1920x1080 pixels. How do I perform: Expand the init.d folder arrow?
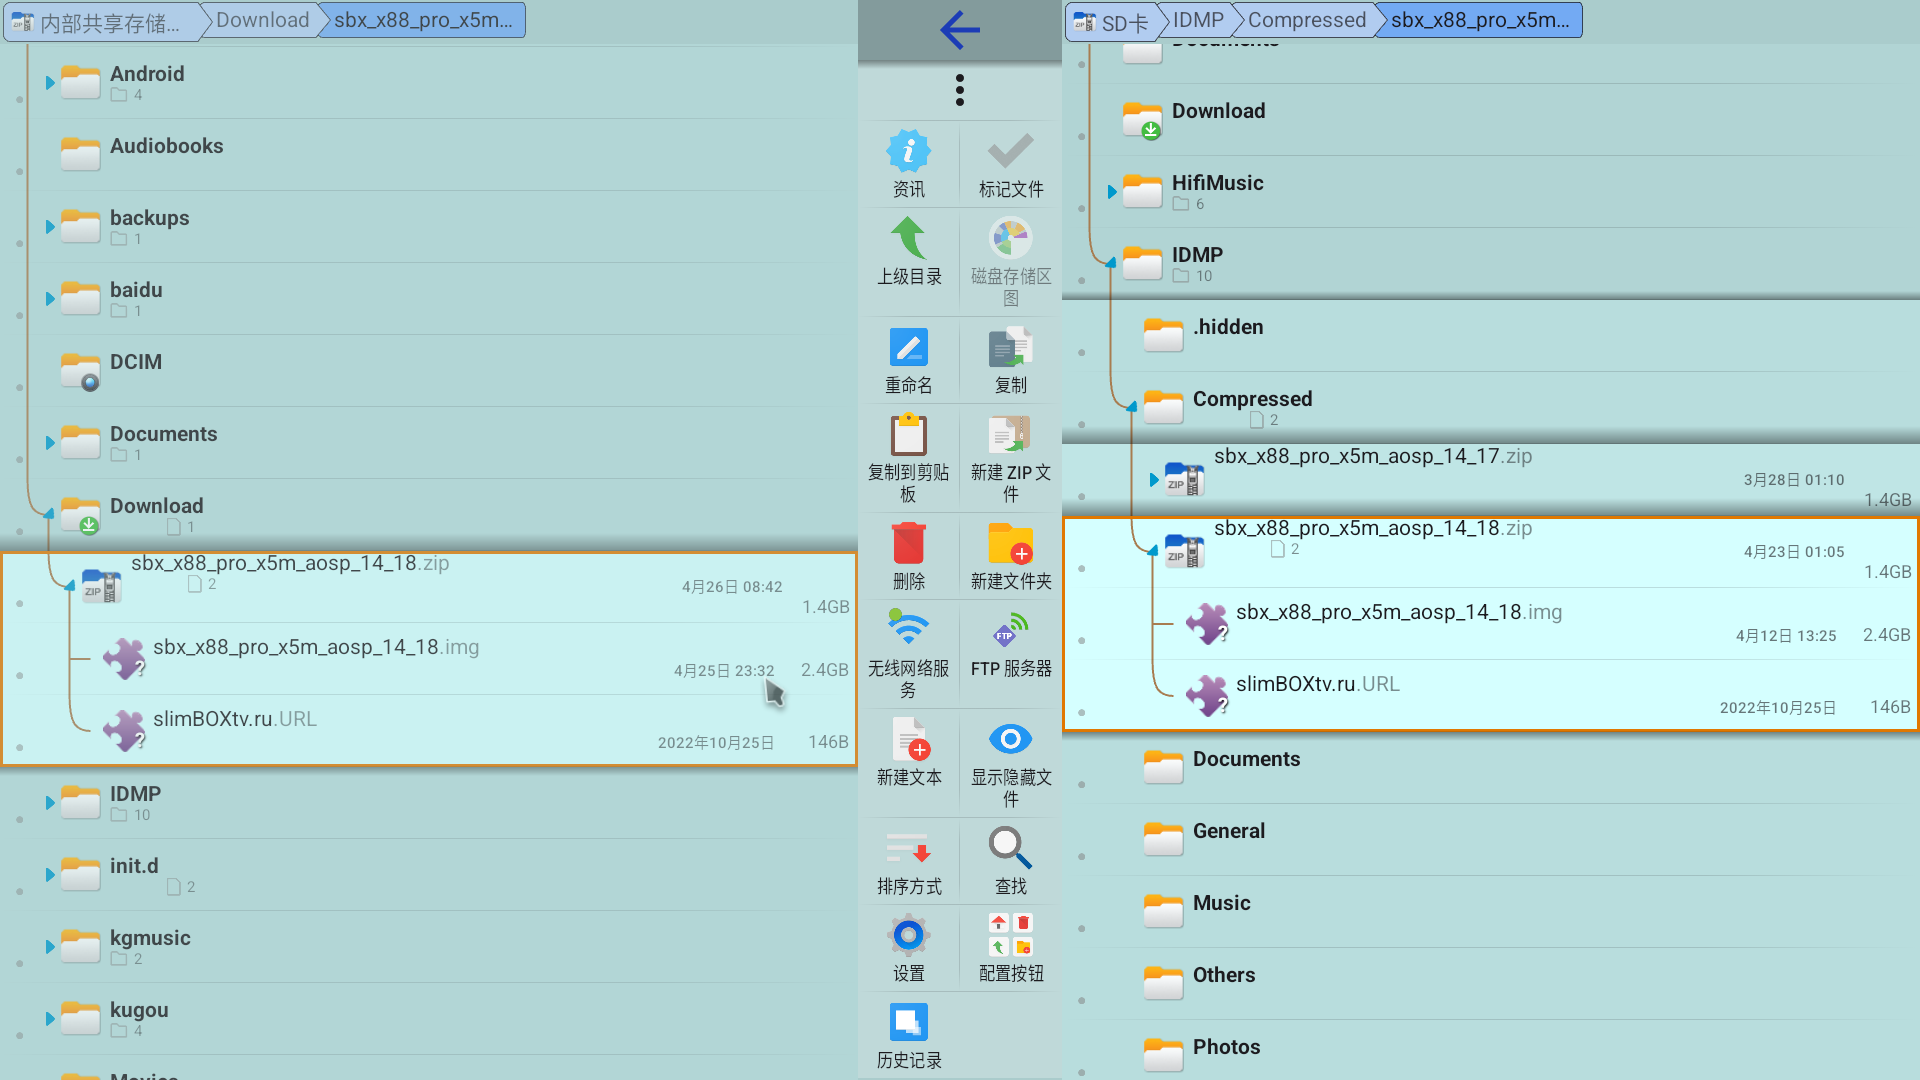pyautogui.click(x=50, y=875)
